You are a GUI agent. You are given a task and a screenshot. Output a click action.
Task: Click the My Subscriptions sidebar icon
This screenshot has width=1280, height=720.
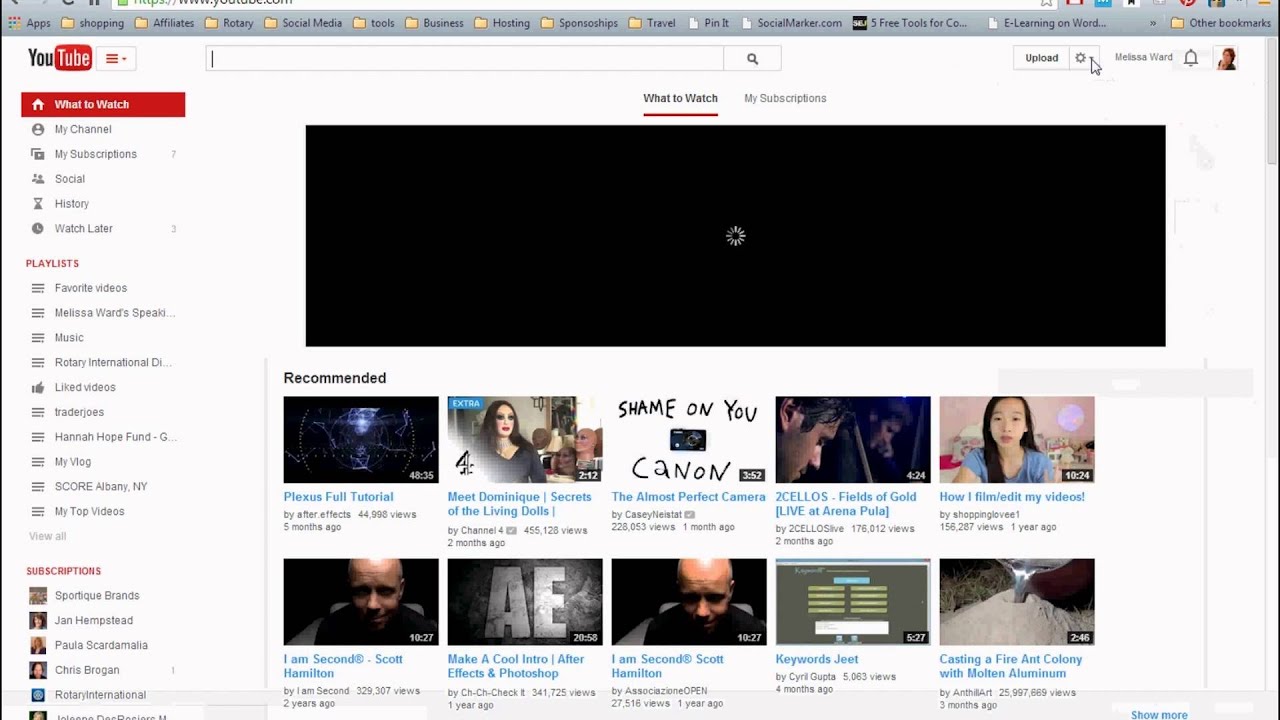[x=38, y=154]
